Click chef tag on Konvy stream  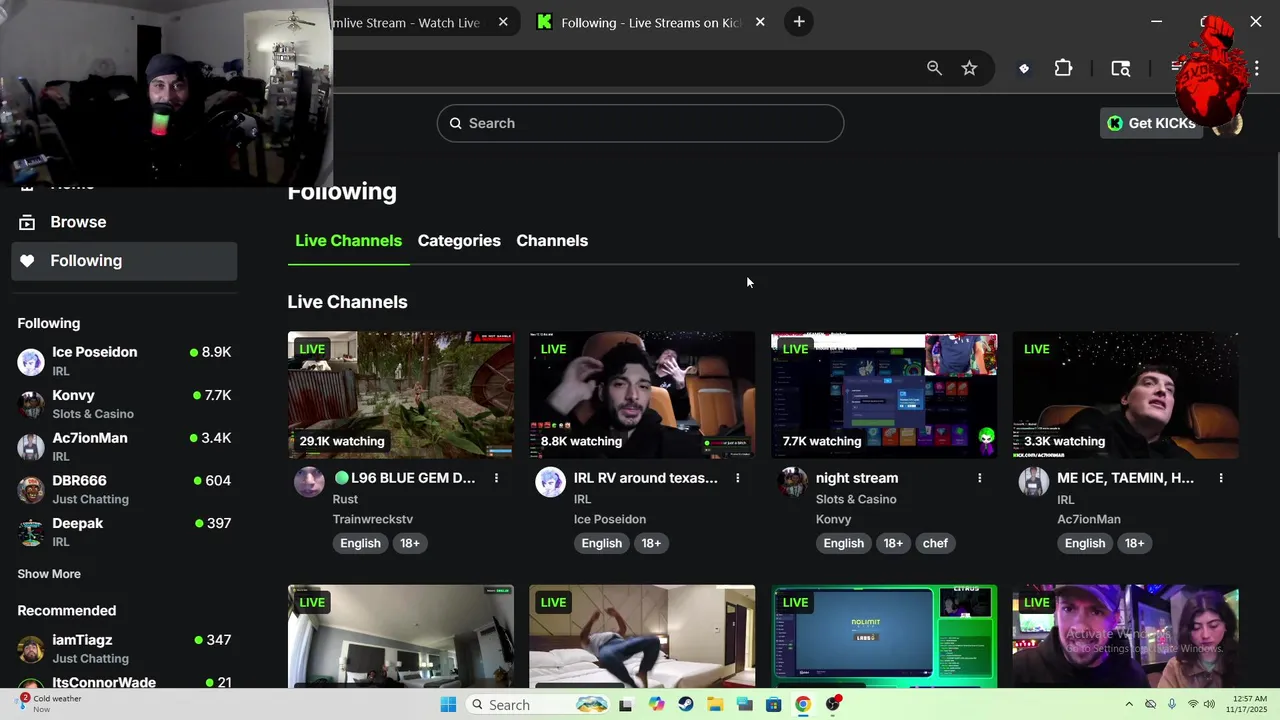[x=935, y=543]
